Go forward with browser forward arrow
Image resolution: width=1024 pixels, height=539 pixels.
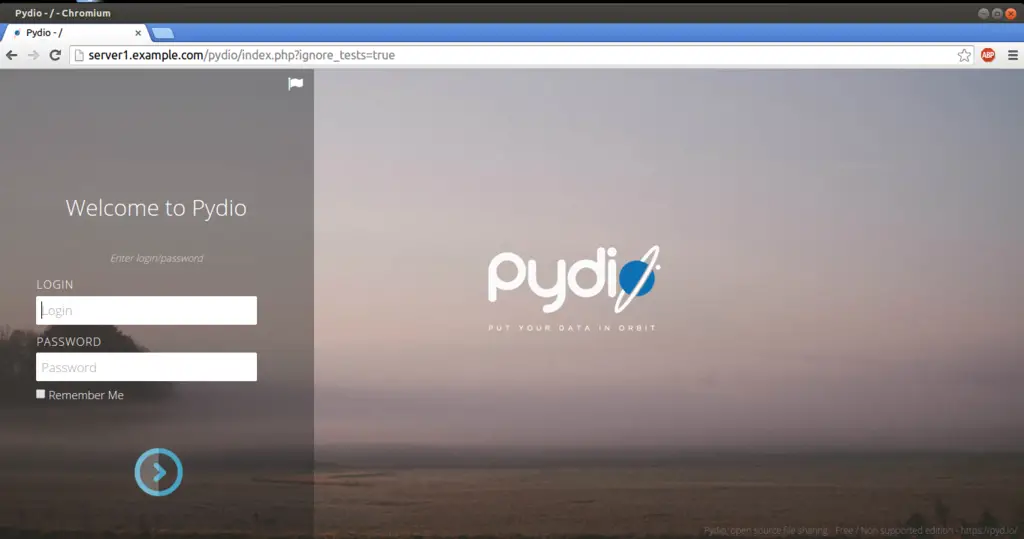pos(33,56)
